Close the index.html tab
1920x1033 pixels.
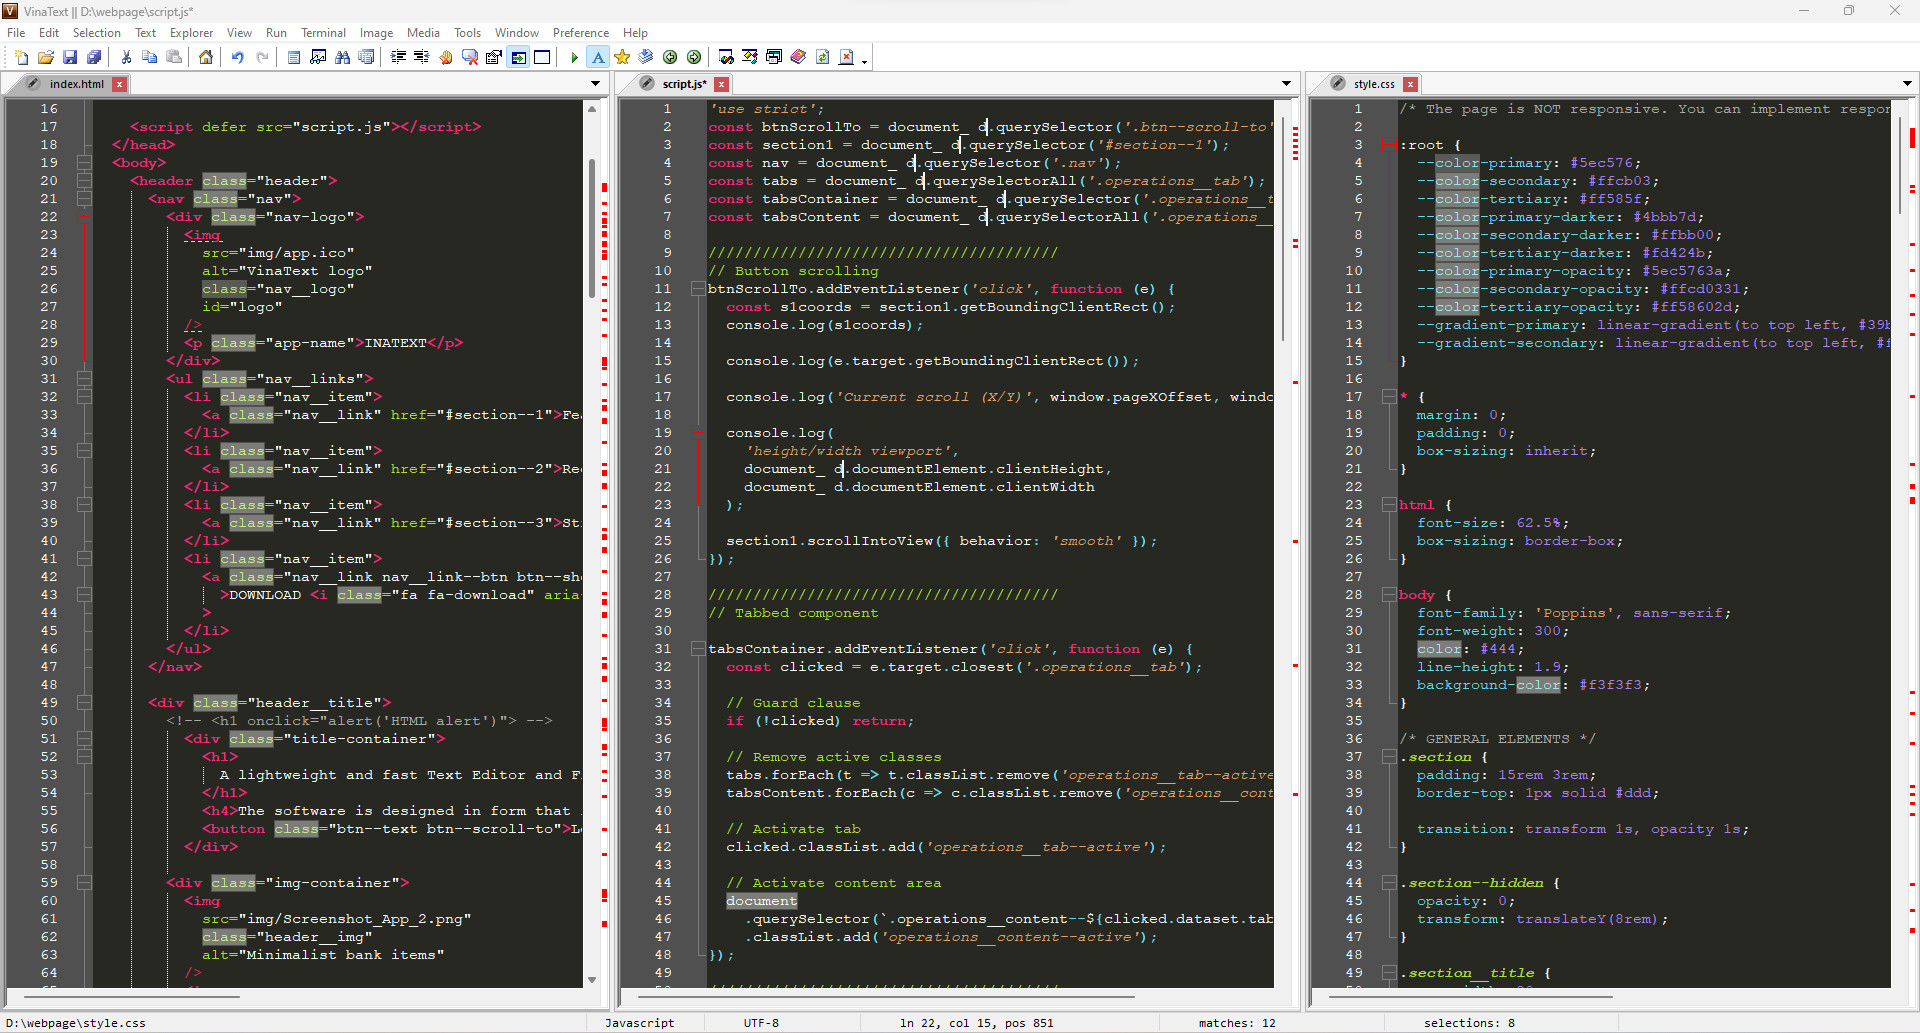click(x=120, y=84)
